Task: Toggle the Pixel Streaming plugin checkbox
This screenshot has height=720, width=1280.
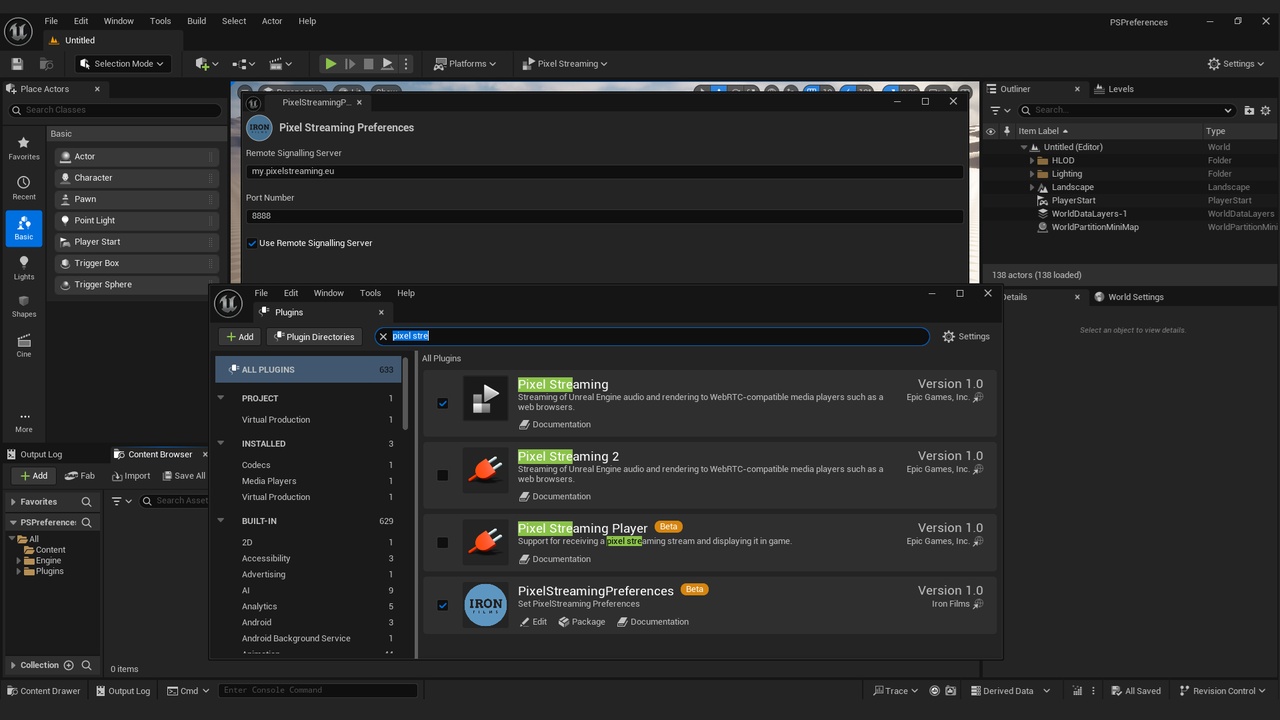Action: [x=443, y=404]
